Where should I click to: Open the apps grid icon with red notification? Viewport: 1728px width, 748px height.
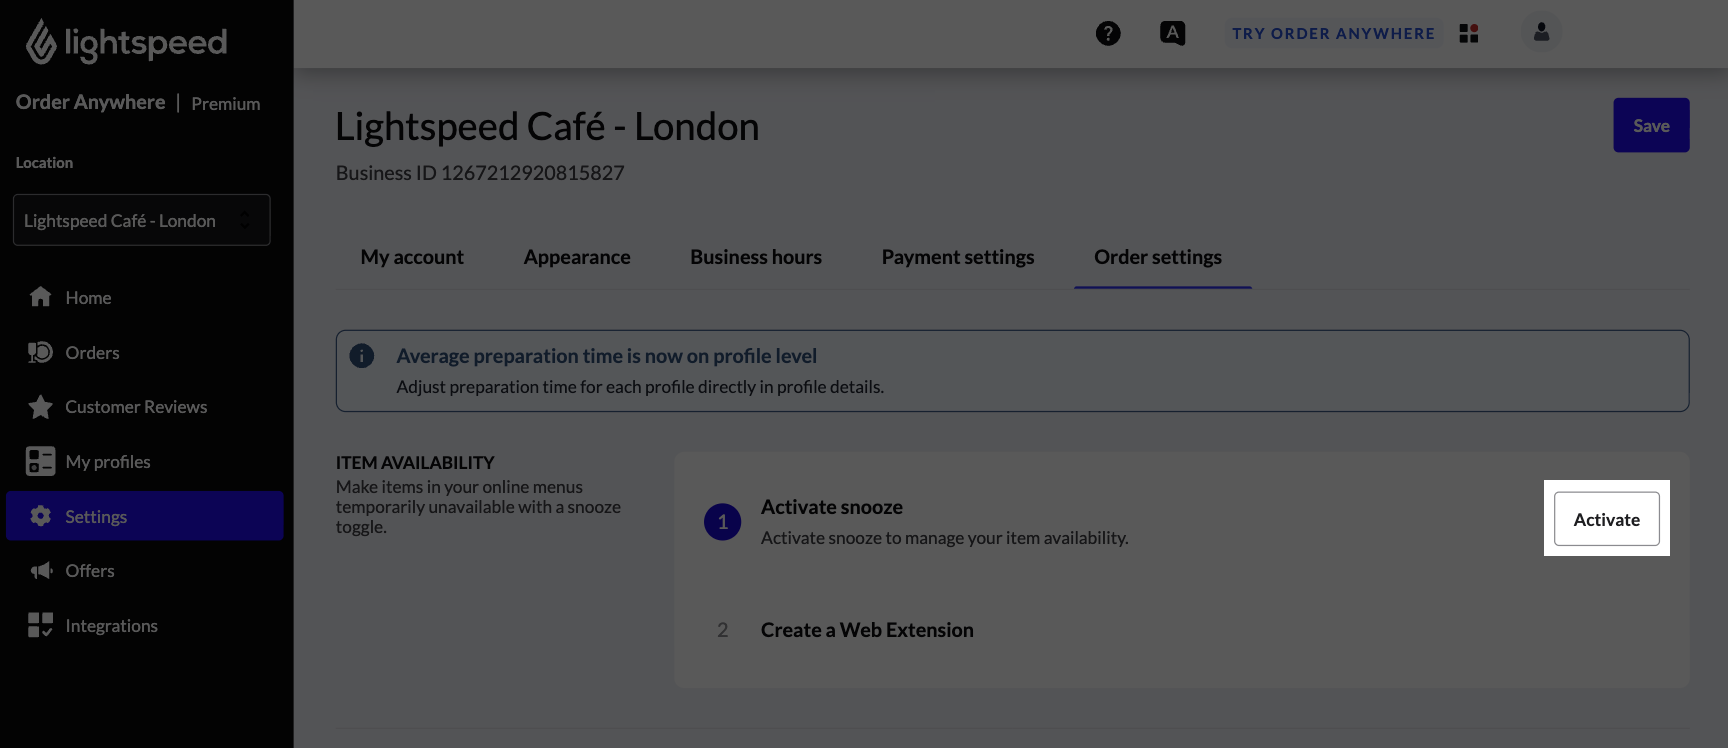coord(1469,33)
